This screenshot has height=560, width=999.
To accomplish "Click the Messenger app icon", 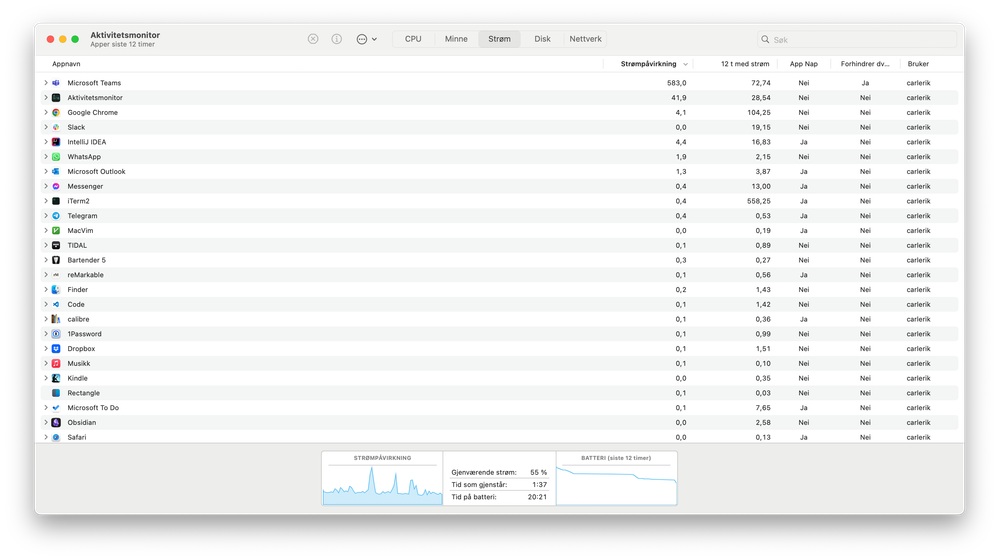I will coord(56,186).
